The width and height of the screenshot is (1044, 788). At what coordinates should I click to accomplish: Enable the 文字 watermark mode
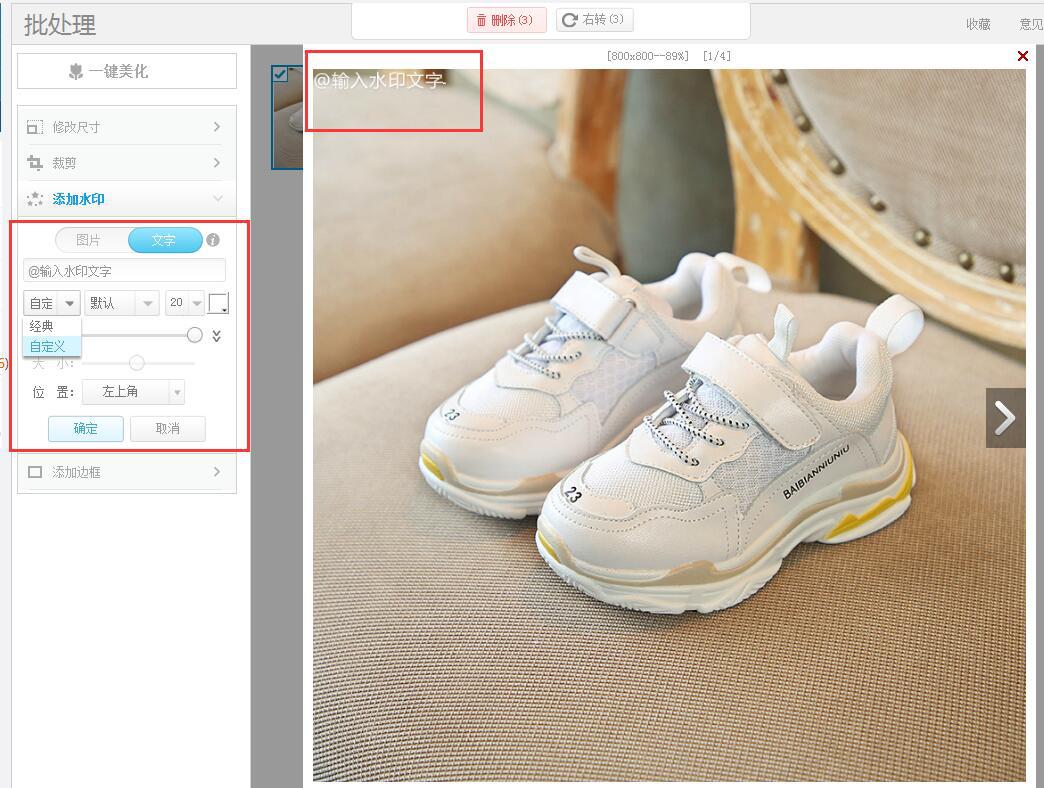pyautogui.click(x=164, y=240)
